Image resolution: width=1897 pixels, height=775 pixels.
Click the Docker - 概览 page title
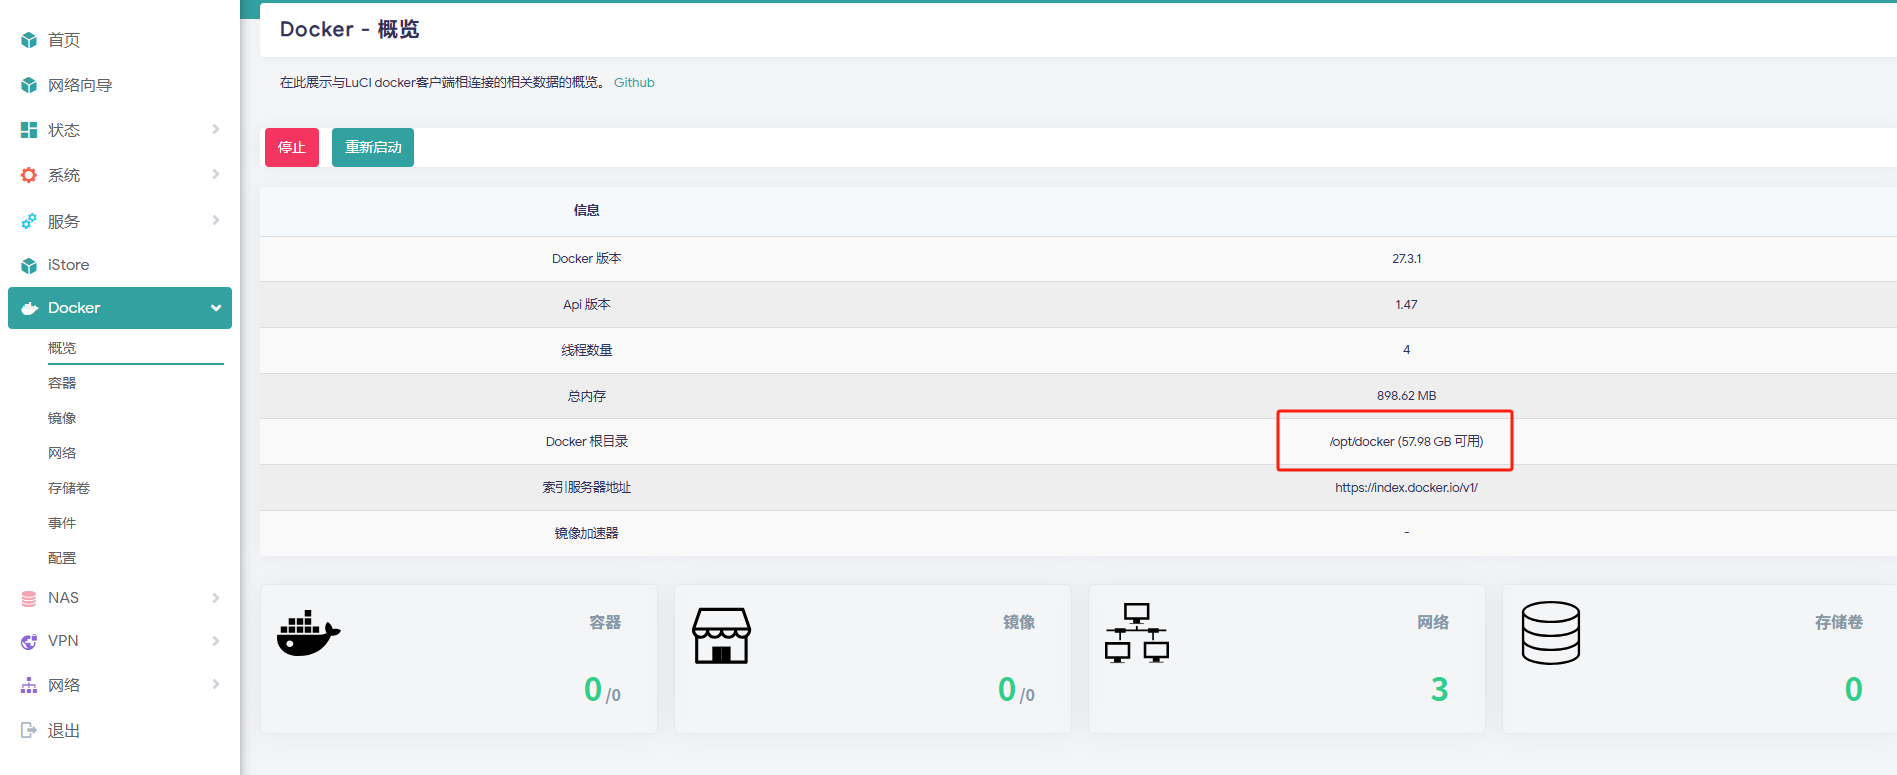(x=349, y=29)
